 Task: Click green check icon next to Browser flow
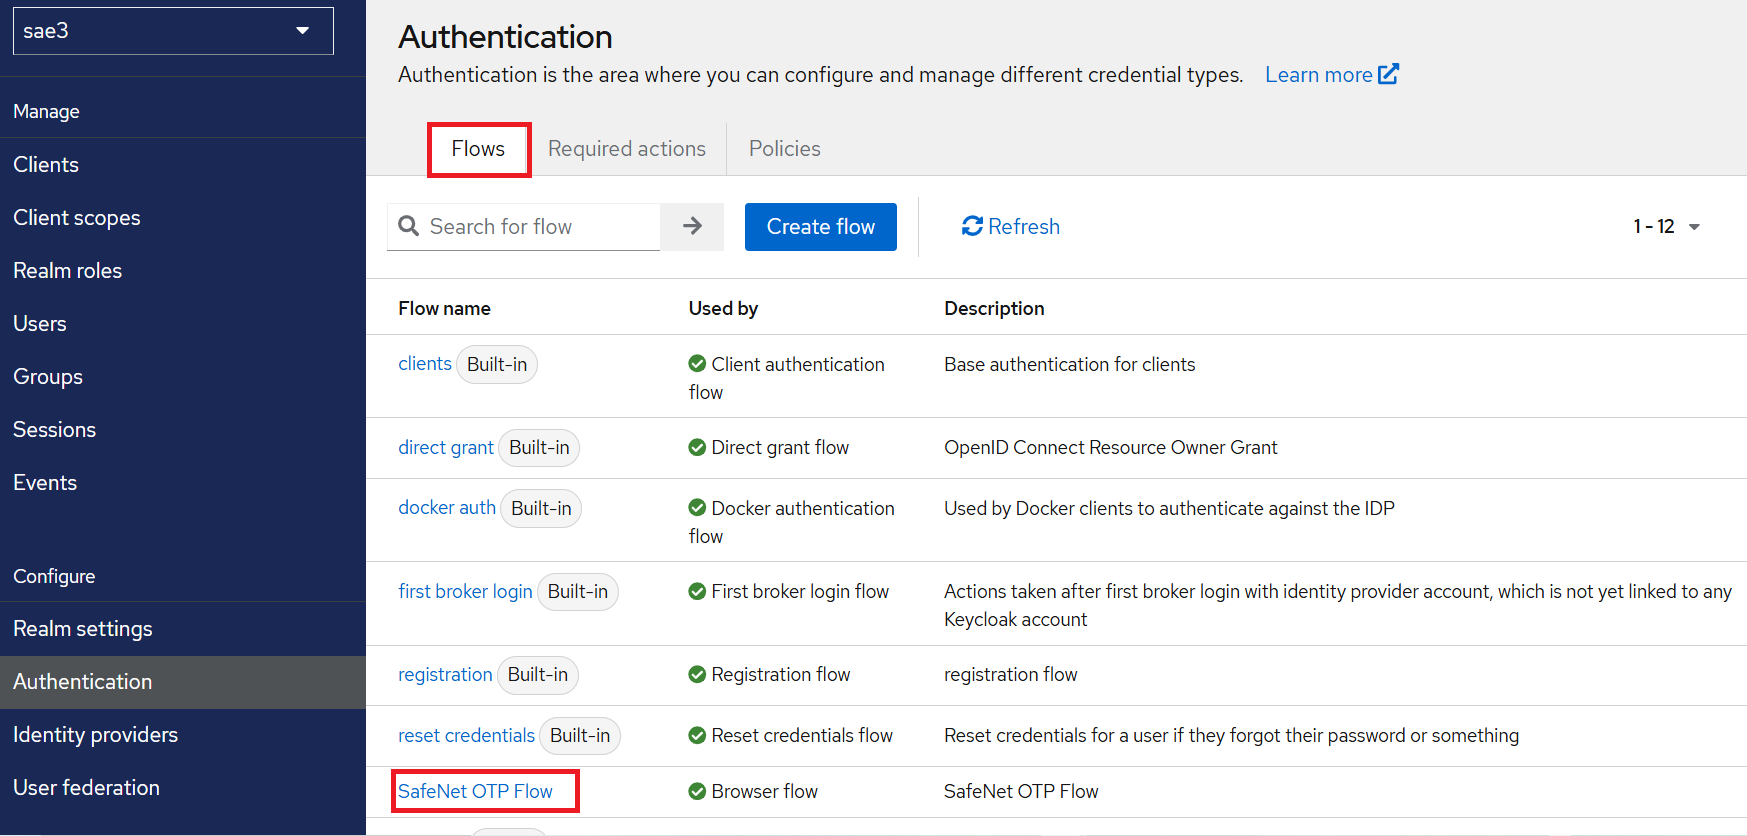(x=697, y=792)
